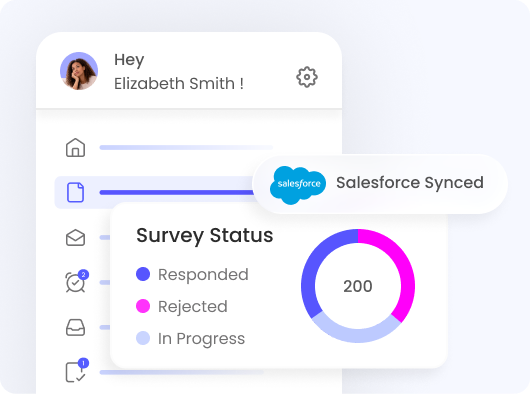Click the In Progress legend dot
The height and width of the screenshot is (394, 530).
pos(143,338)
